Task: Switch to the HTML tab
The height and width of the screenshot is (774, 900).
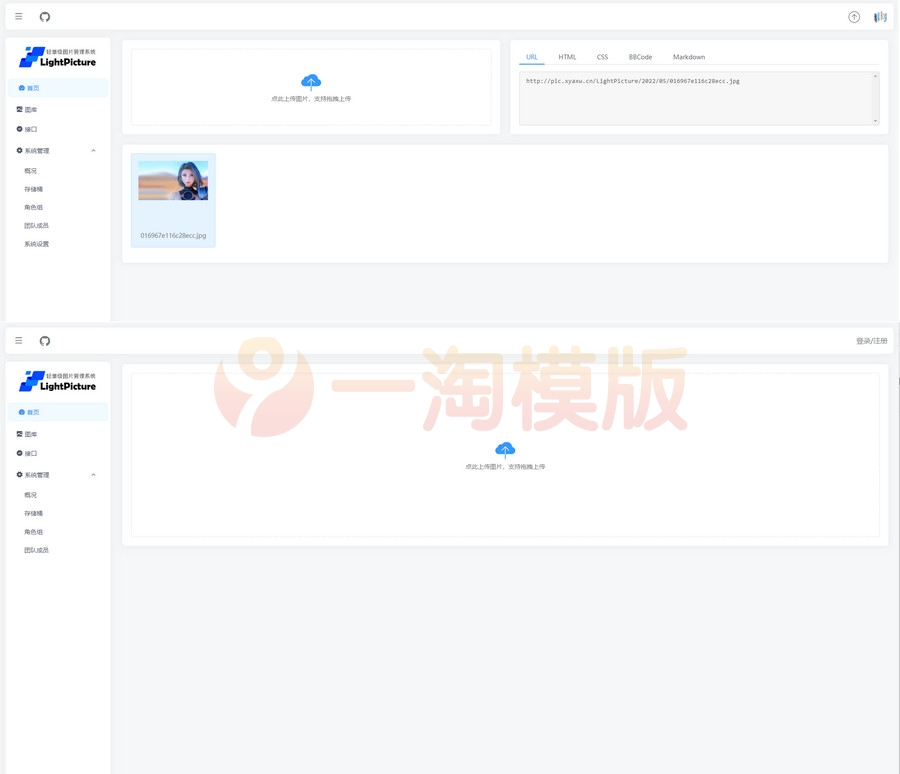Action: 567,57
